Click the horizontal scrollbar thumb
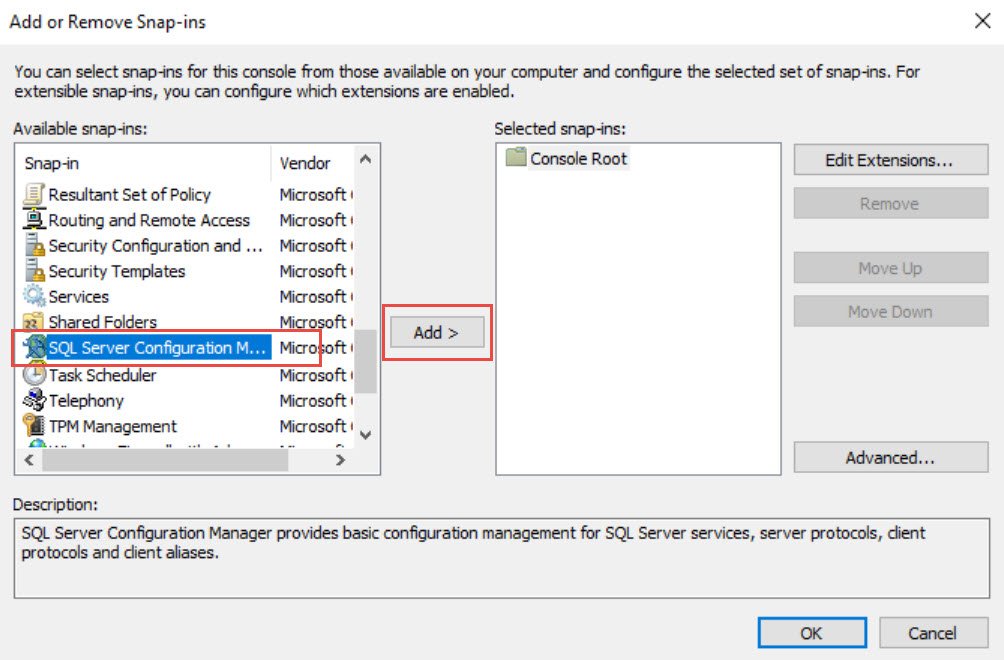The image size is (1004, 660). [x=165, y=460]
